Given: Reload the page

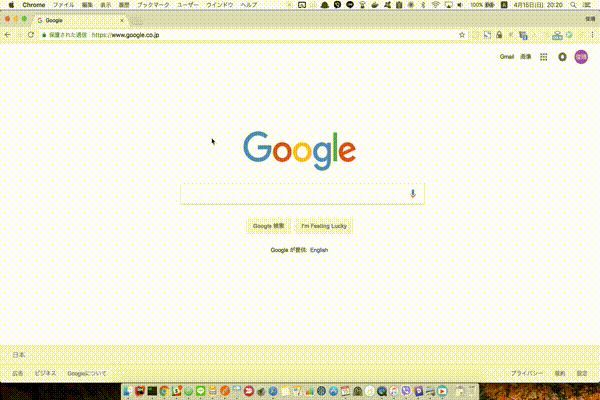Looking at the screenshot, I should pyautogui.click(x=31, y=34).
